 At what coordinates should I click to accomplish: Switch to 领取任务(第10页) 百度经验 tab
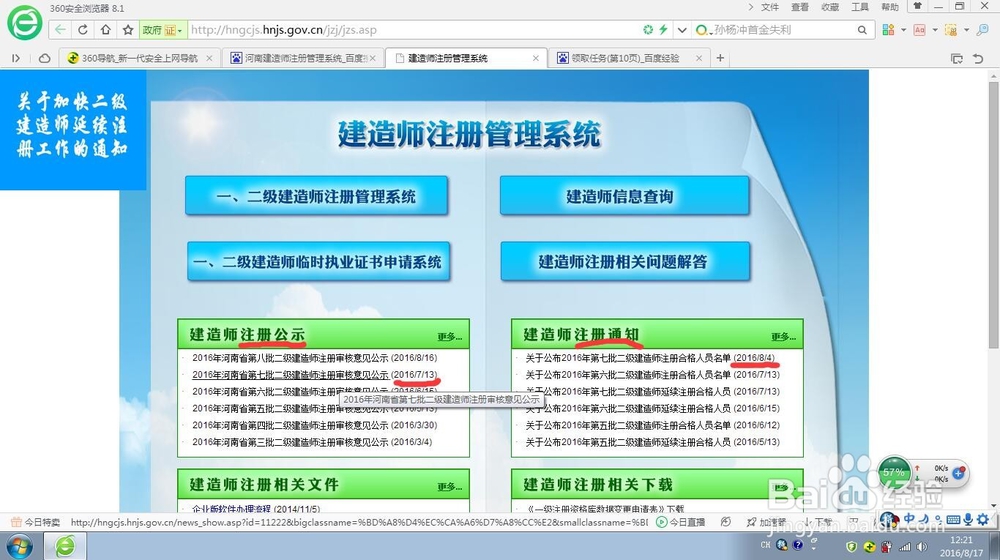point(630,58)
